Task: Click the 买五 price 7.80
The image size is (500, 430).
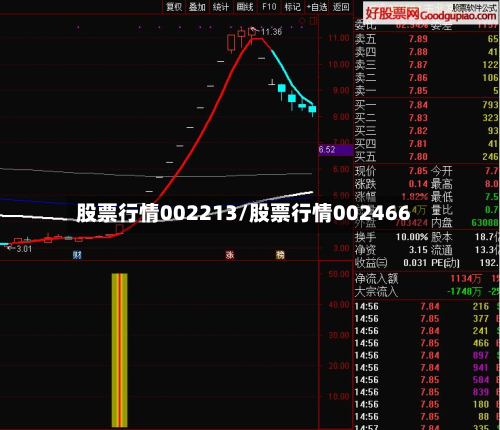Action: pos(418,157)
